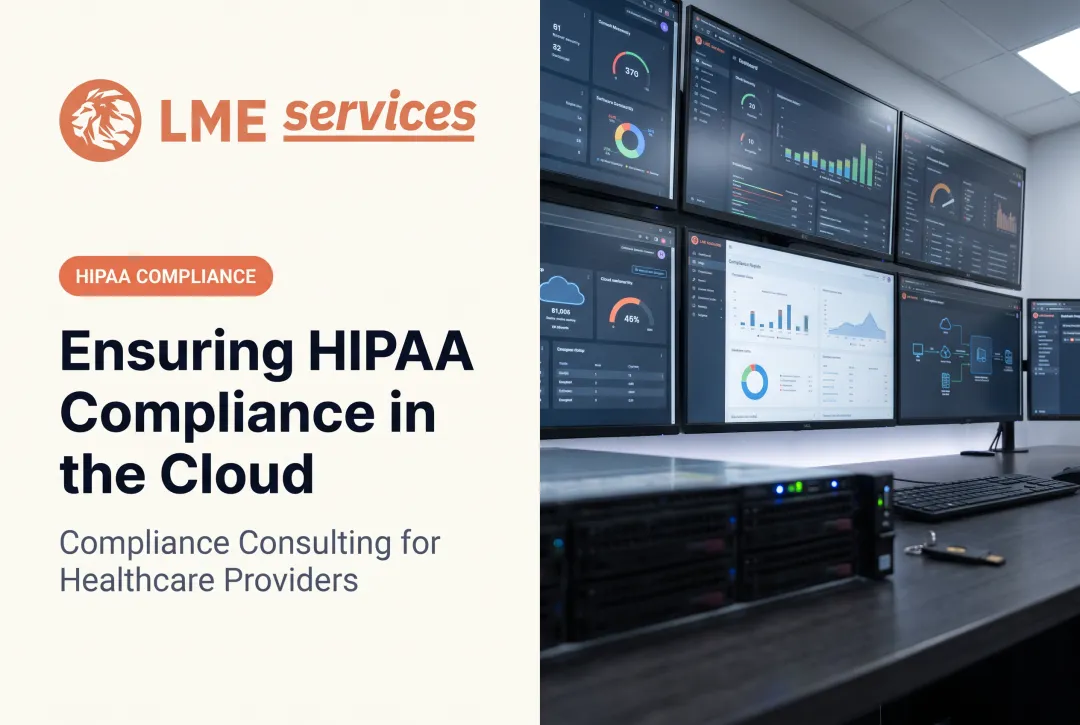Select the HIPAA COMPLIANCE tag
The height and width of the screenshot is (725, 1080).
(x=166, y=276)
